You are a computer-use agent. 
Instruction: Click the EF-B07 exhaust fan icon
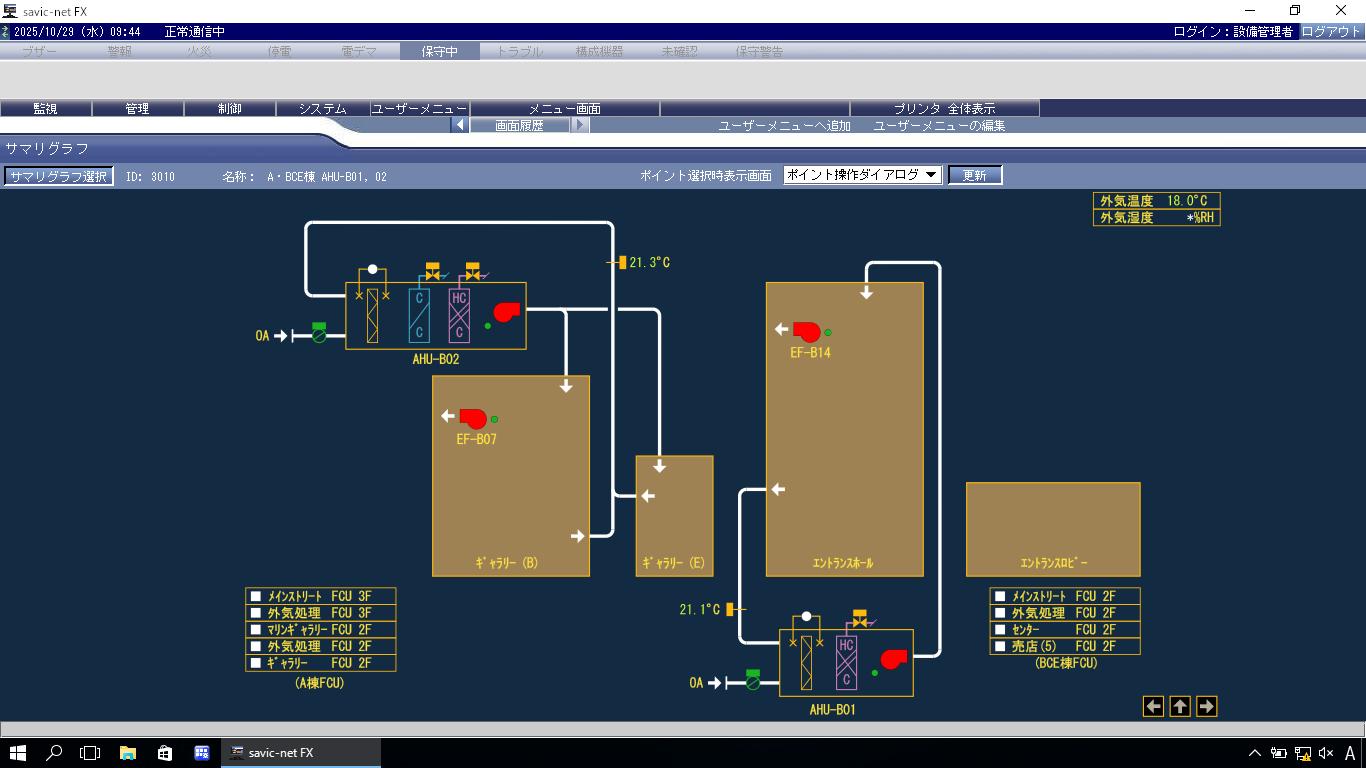[472, 418]
